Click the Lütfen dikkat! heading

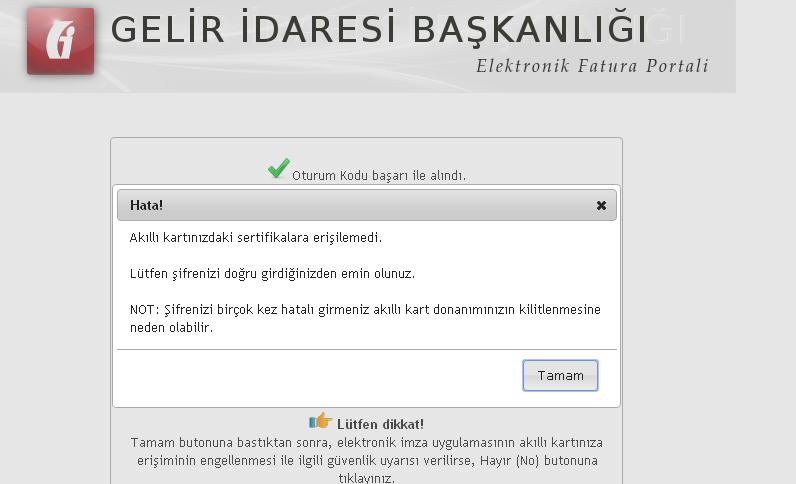click(x=380, y=424)
